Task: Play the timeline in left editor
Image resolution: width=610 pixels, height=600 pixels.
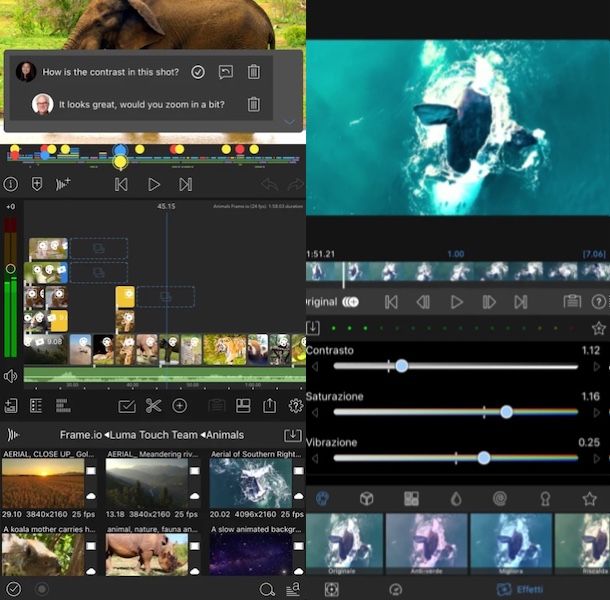Action: coord(154,184)
